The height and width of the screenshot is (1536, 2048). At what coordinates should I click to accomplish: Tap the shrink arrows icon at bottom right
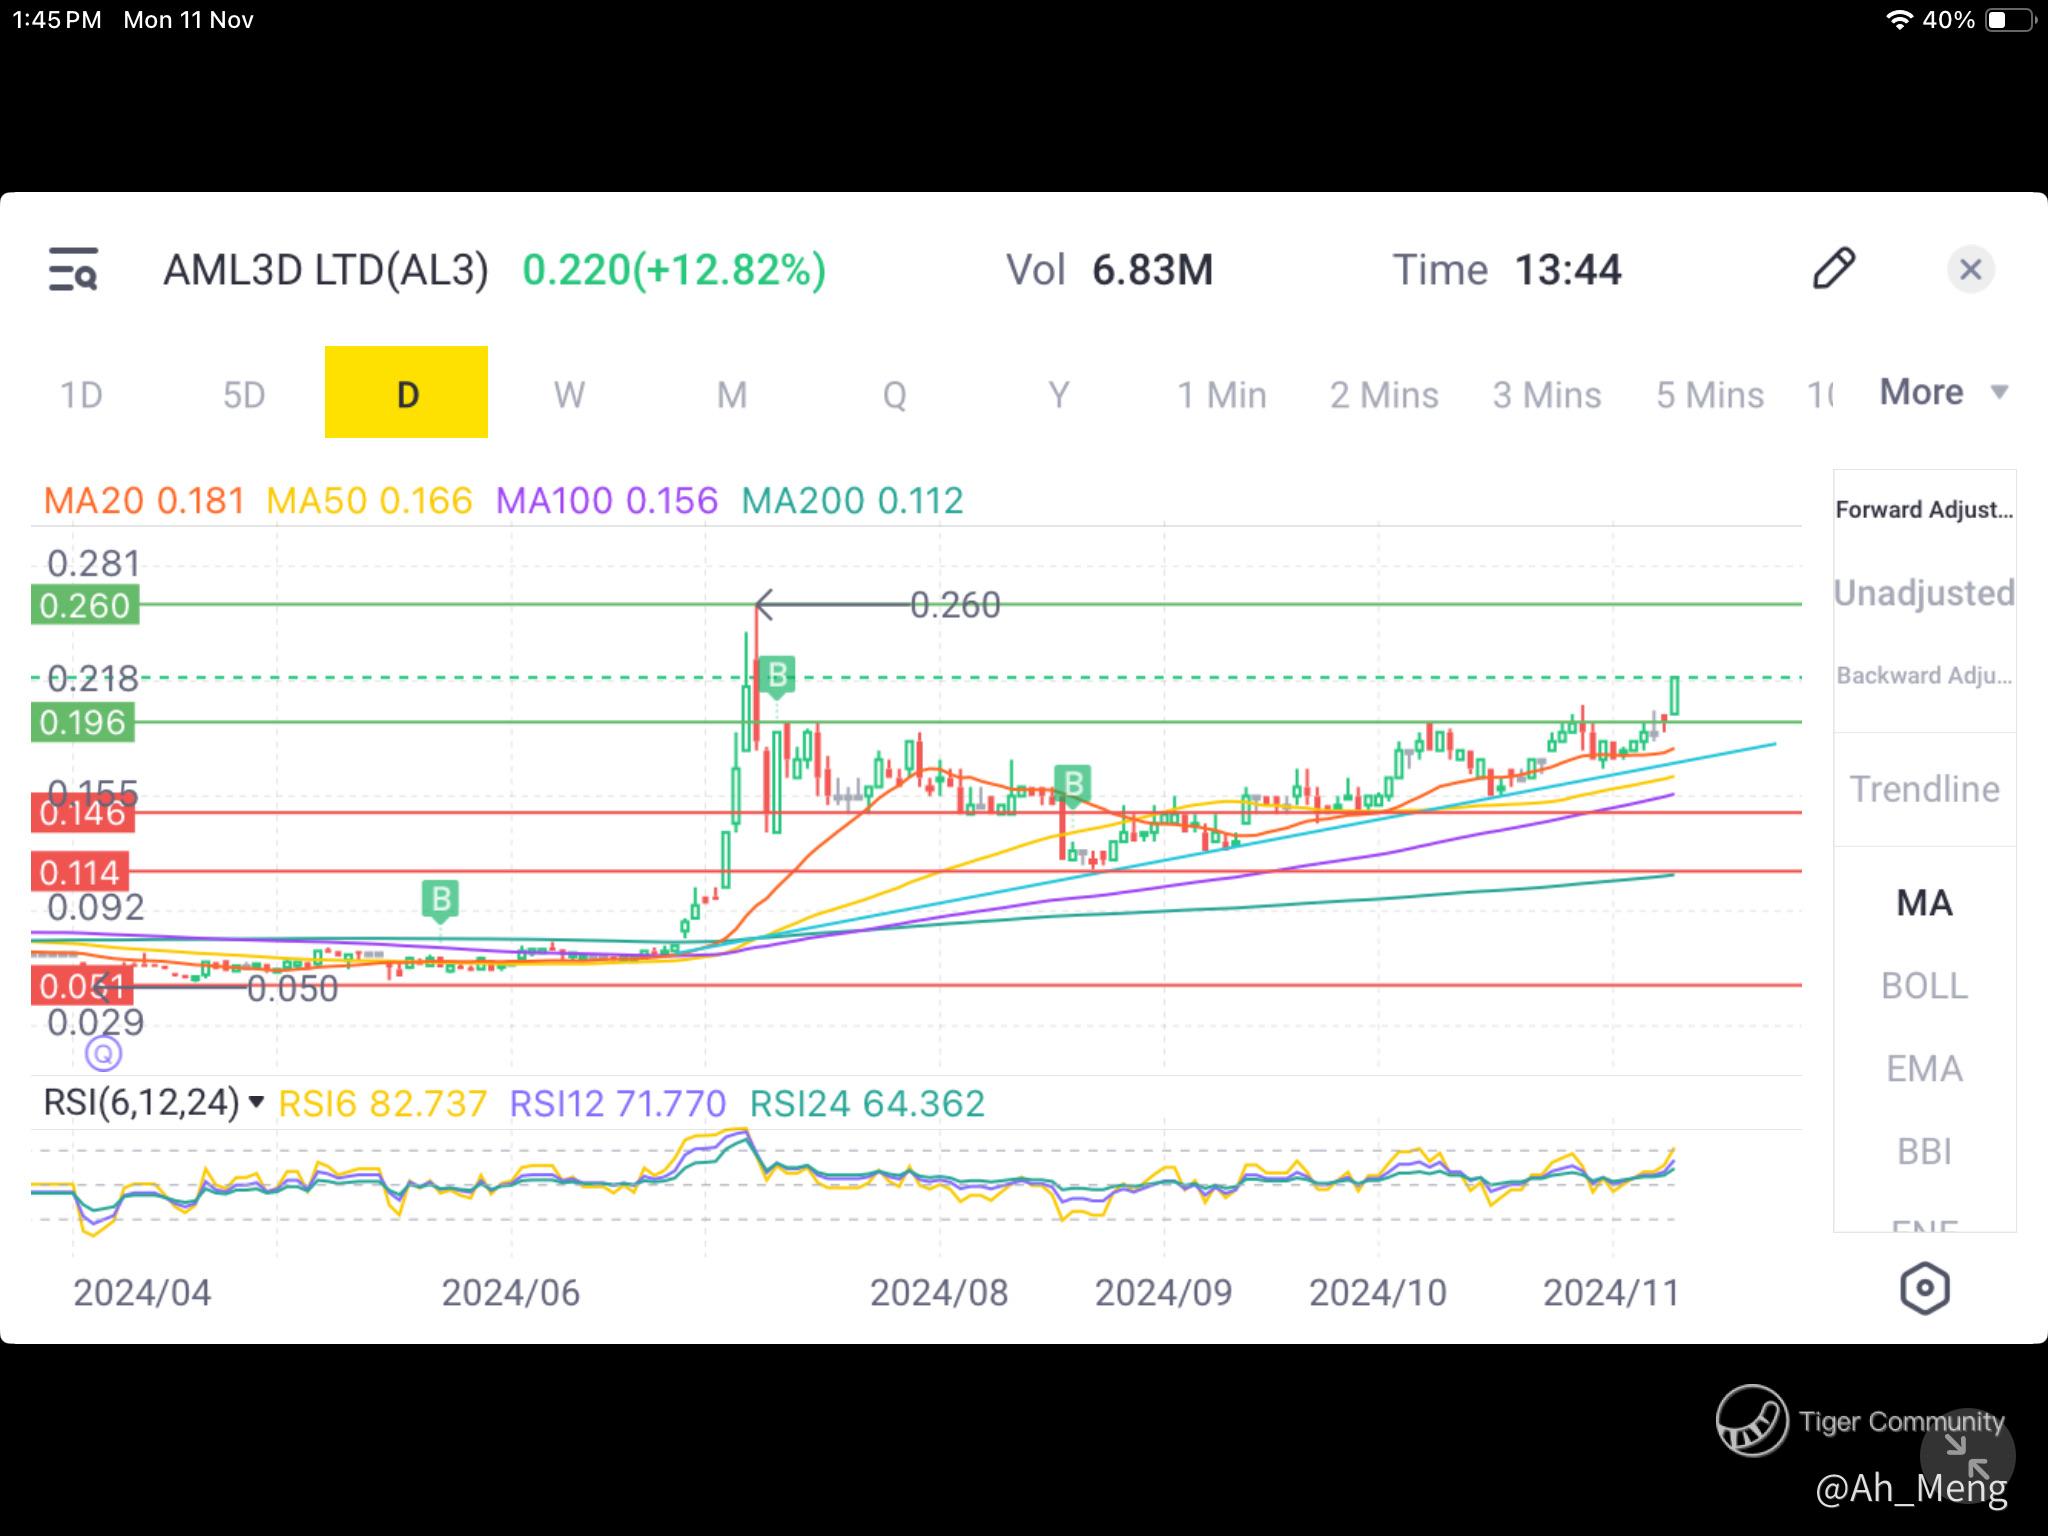pyautogui.click(x=1967, y=1456)
